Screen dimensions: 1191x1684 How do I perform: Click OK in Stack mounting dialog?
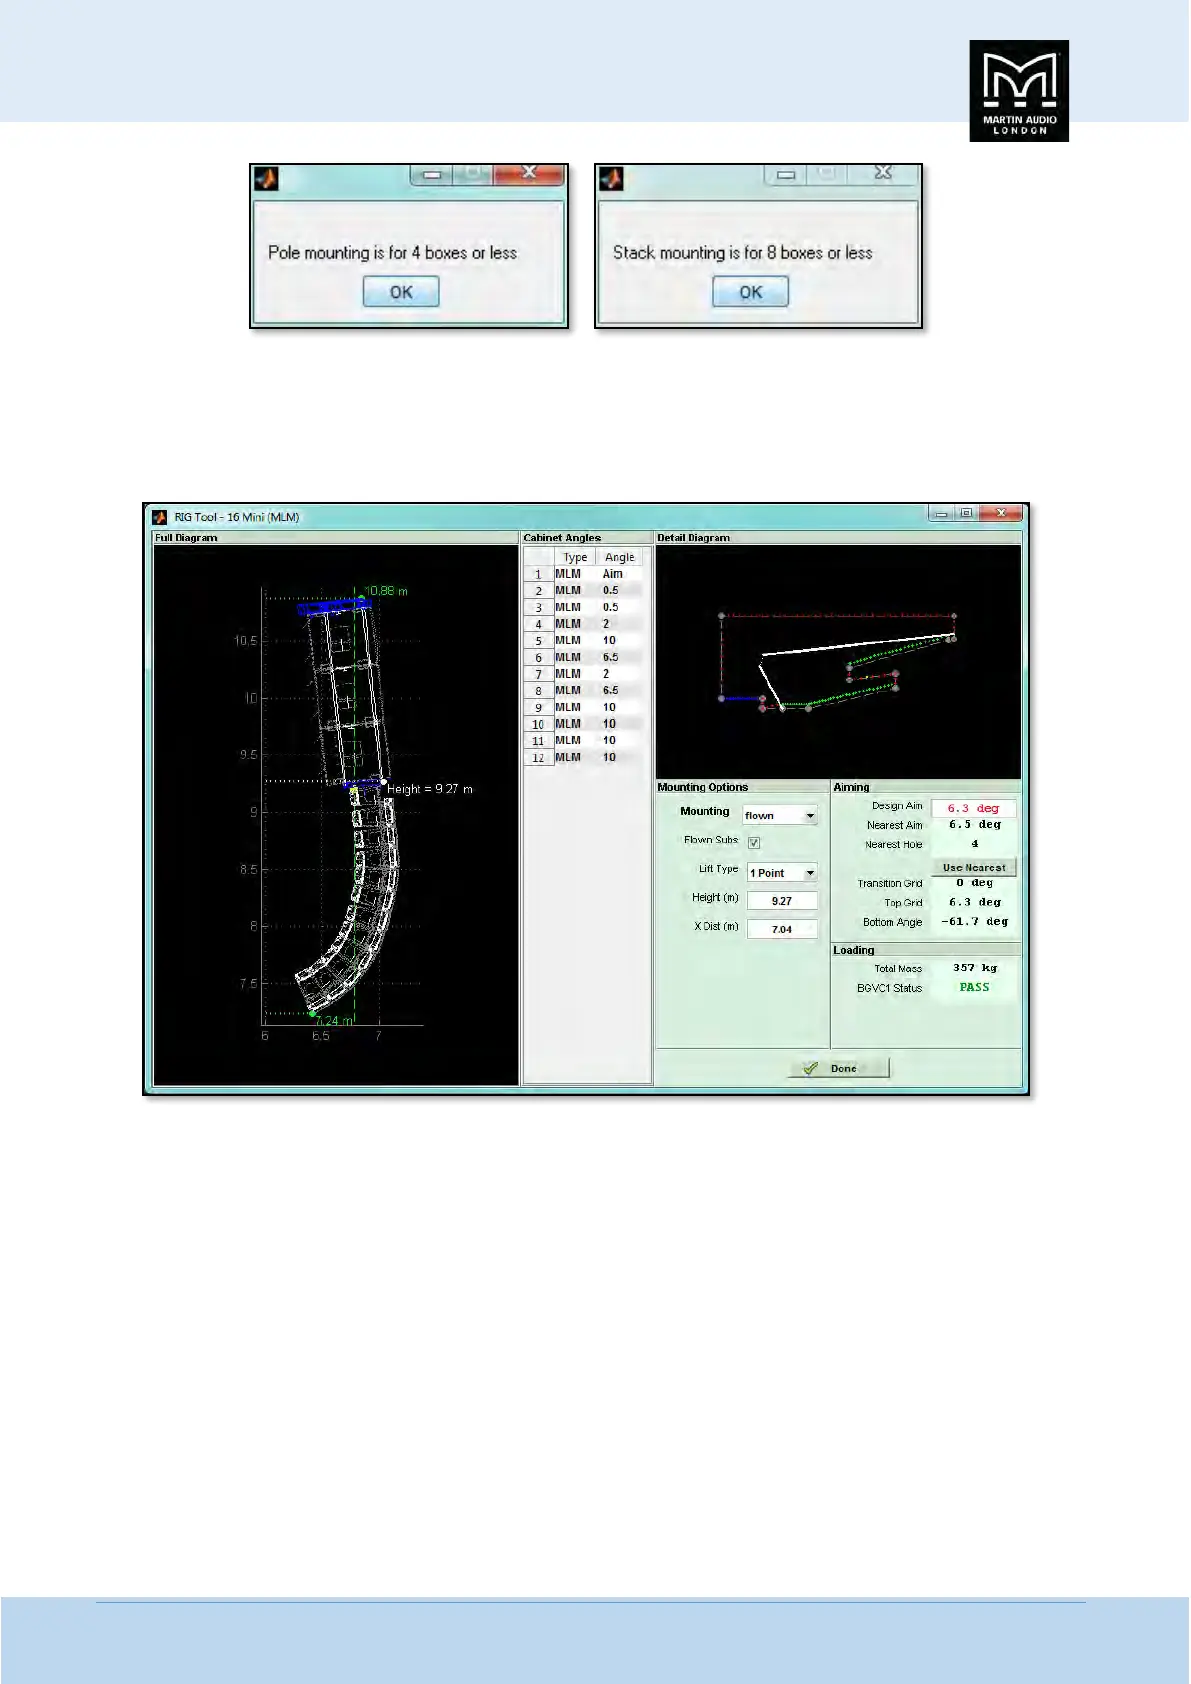tap(751, 292)
